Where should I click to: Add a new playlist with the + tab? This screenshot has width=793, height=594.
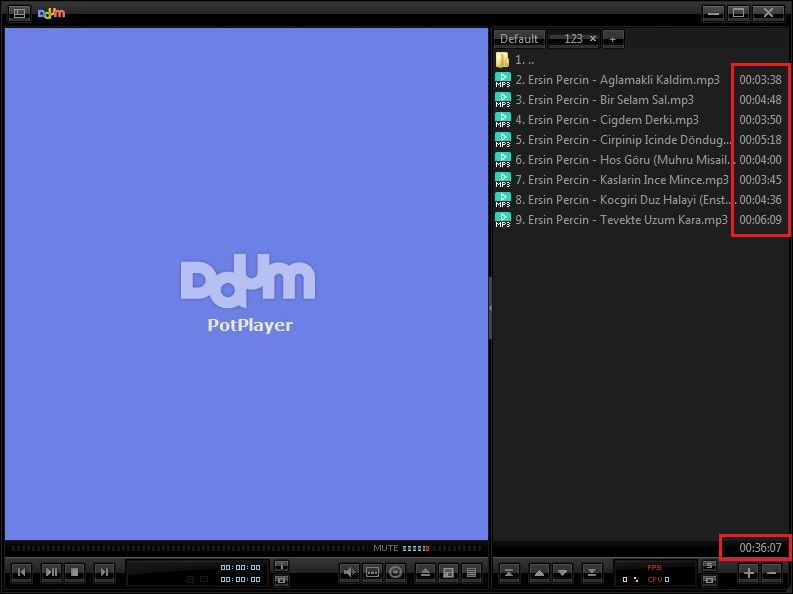(x=612, y=39)
